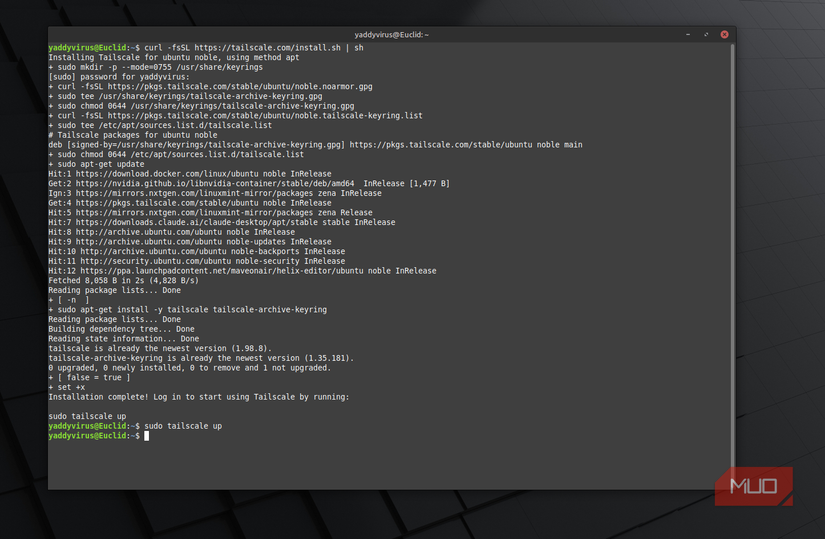825x539 pixels.
Task: Minimize the terminal window
Action: pos(688,34)
